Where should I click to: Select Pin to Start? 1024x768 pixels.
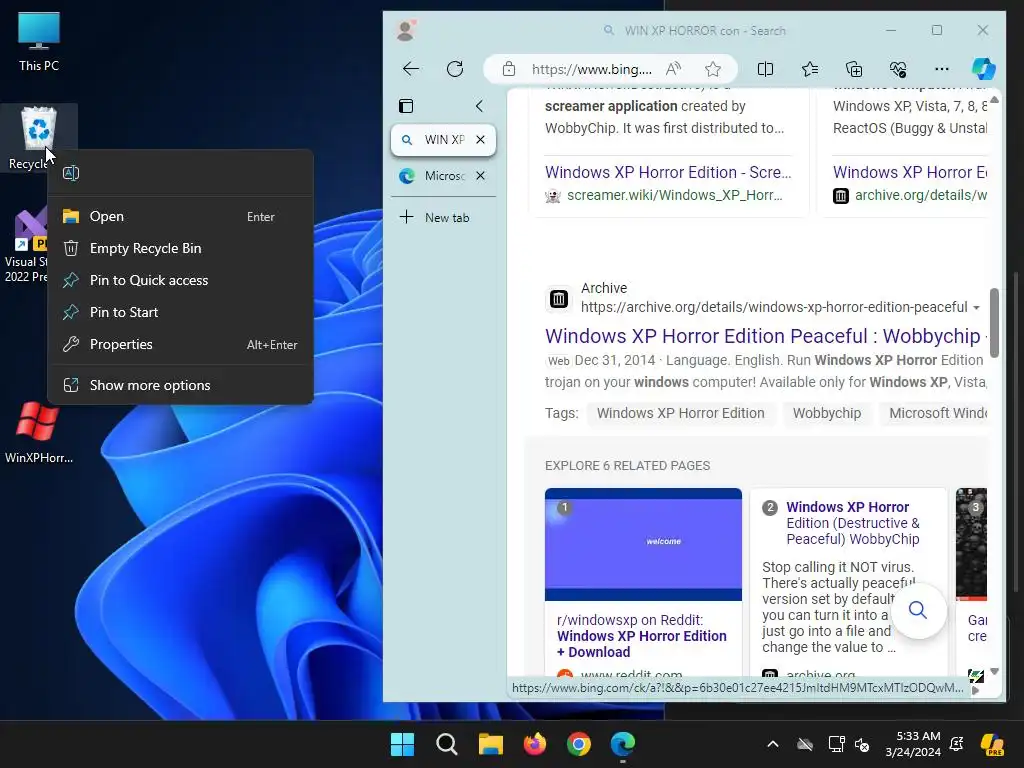tap(180, 312)
